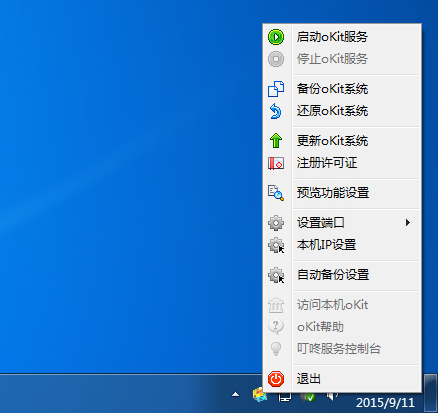Image resolution: width=438 pixels, height=413 pixels.
Task: Choose 注册许可证 menu entry
Action: point(342,163)
